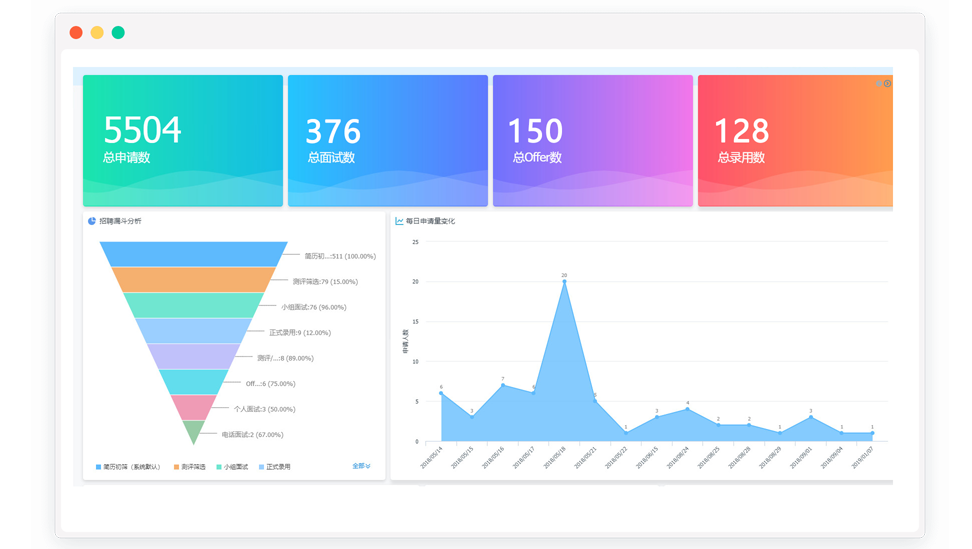Viewport: 972px width, 549px height.
Task: Click the data point labeled 4 for 2018/08/24
Action: click(687, 410)
